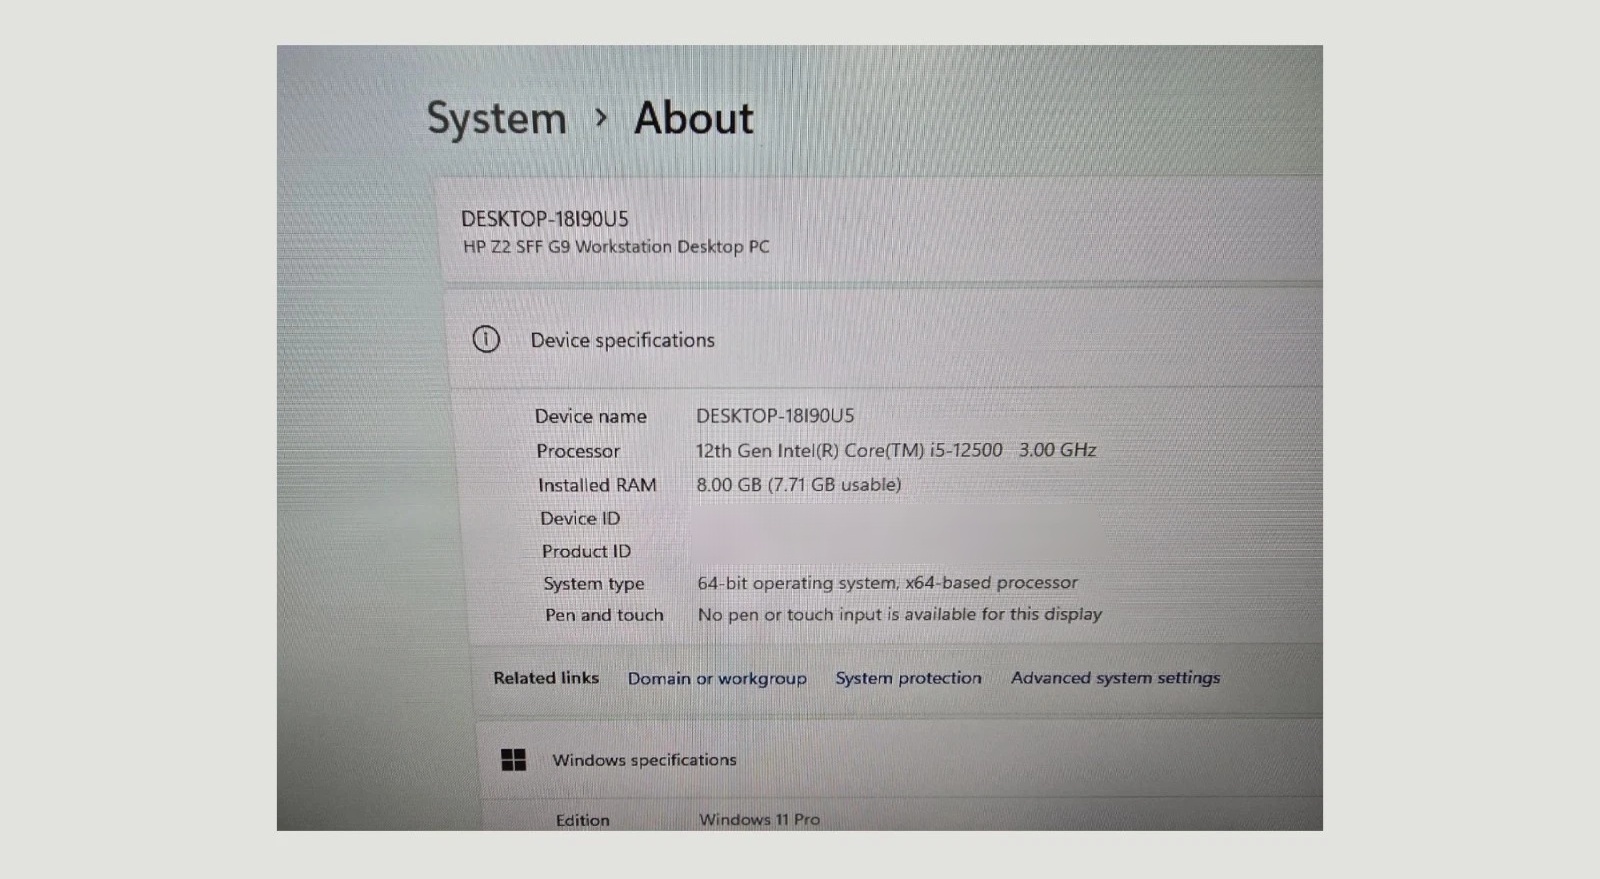Collapse the Device specifications section header
Screen dimensions: 1600x879
click(885, 340)
